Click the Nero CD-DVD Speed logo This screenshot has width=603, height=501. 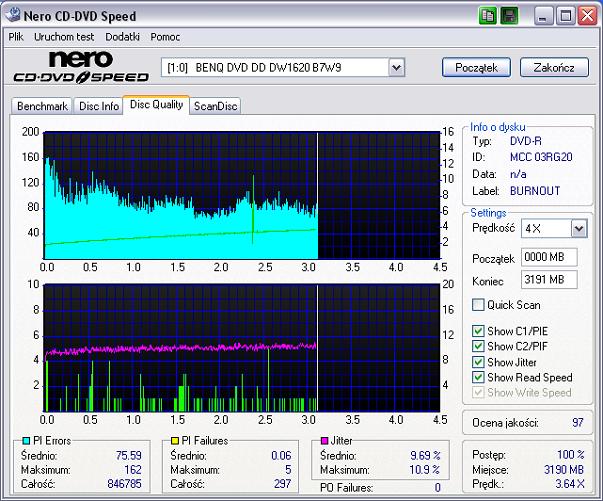pyautogui.click(x=81, y=67)
